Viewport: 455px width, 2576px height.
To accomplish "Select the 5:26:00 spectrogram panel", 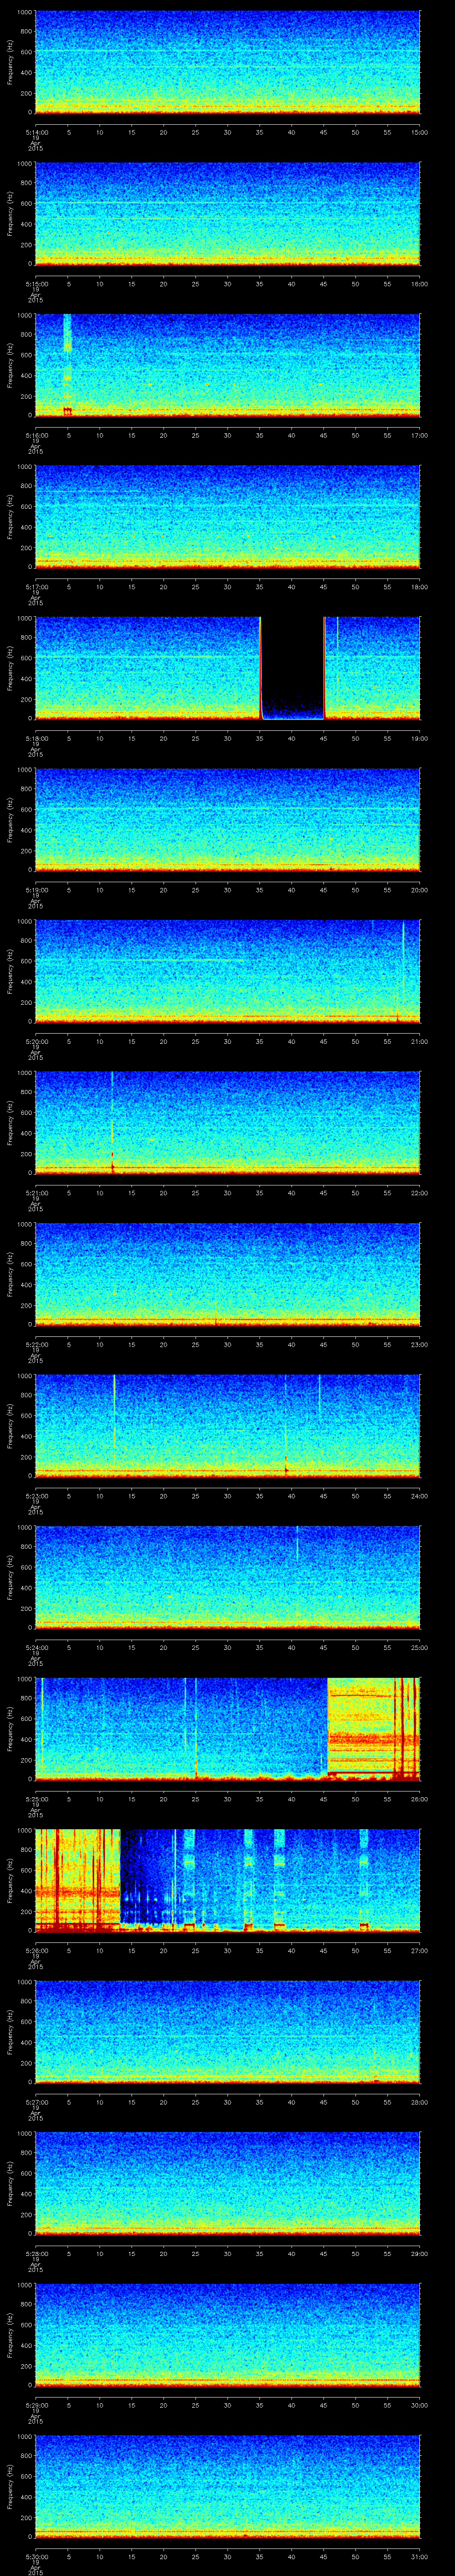I will coord(227,1881).
